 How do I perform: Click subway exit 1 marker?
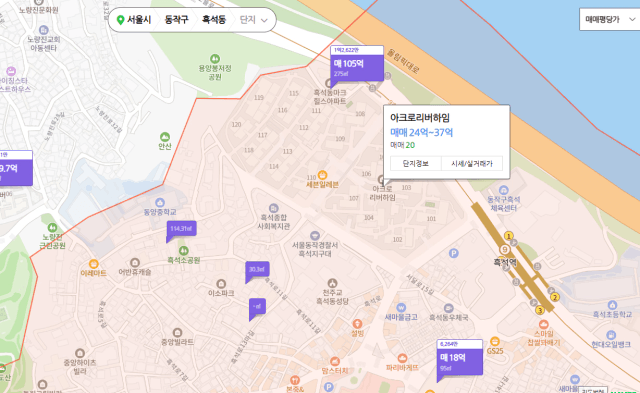click(x=509, y=236)
